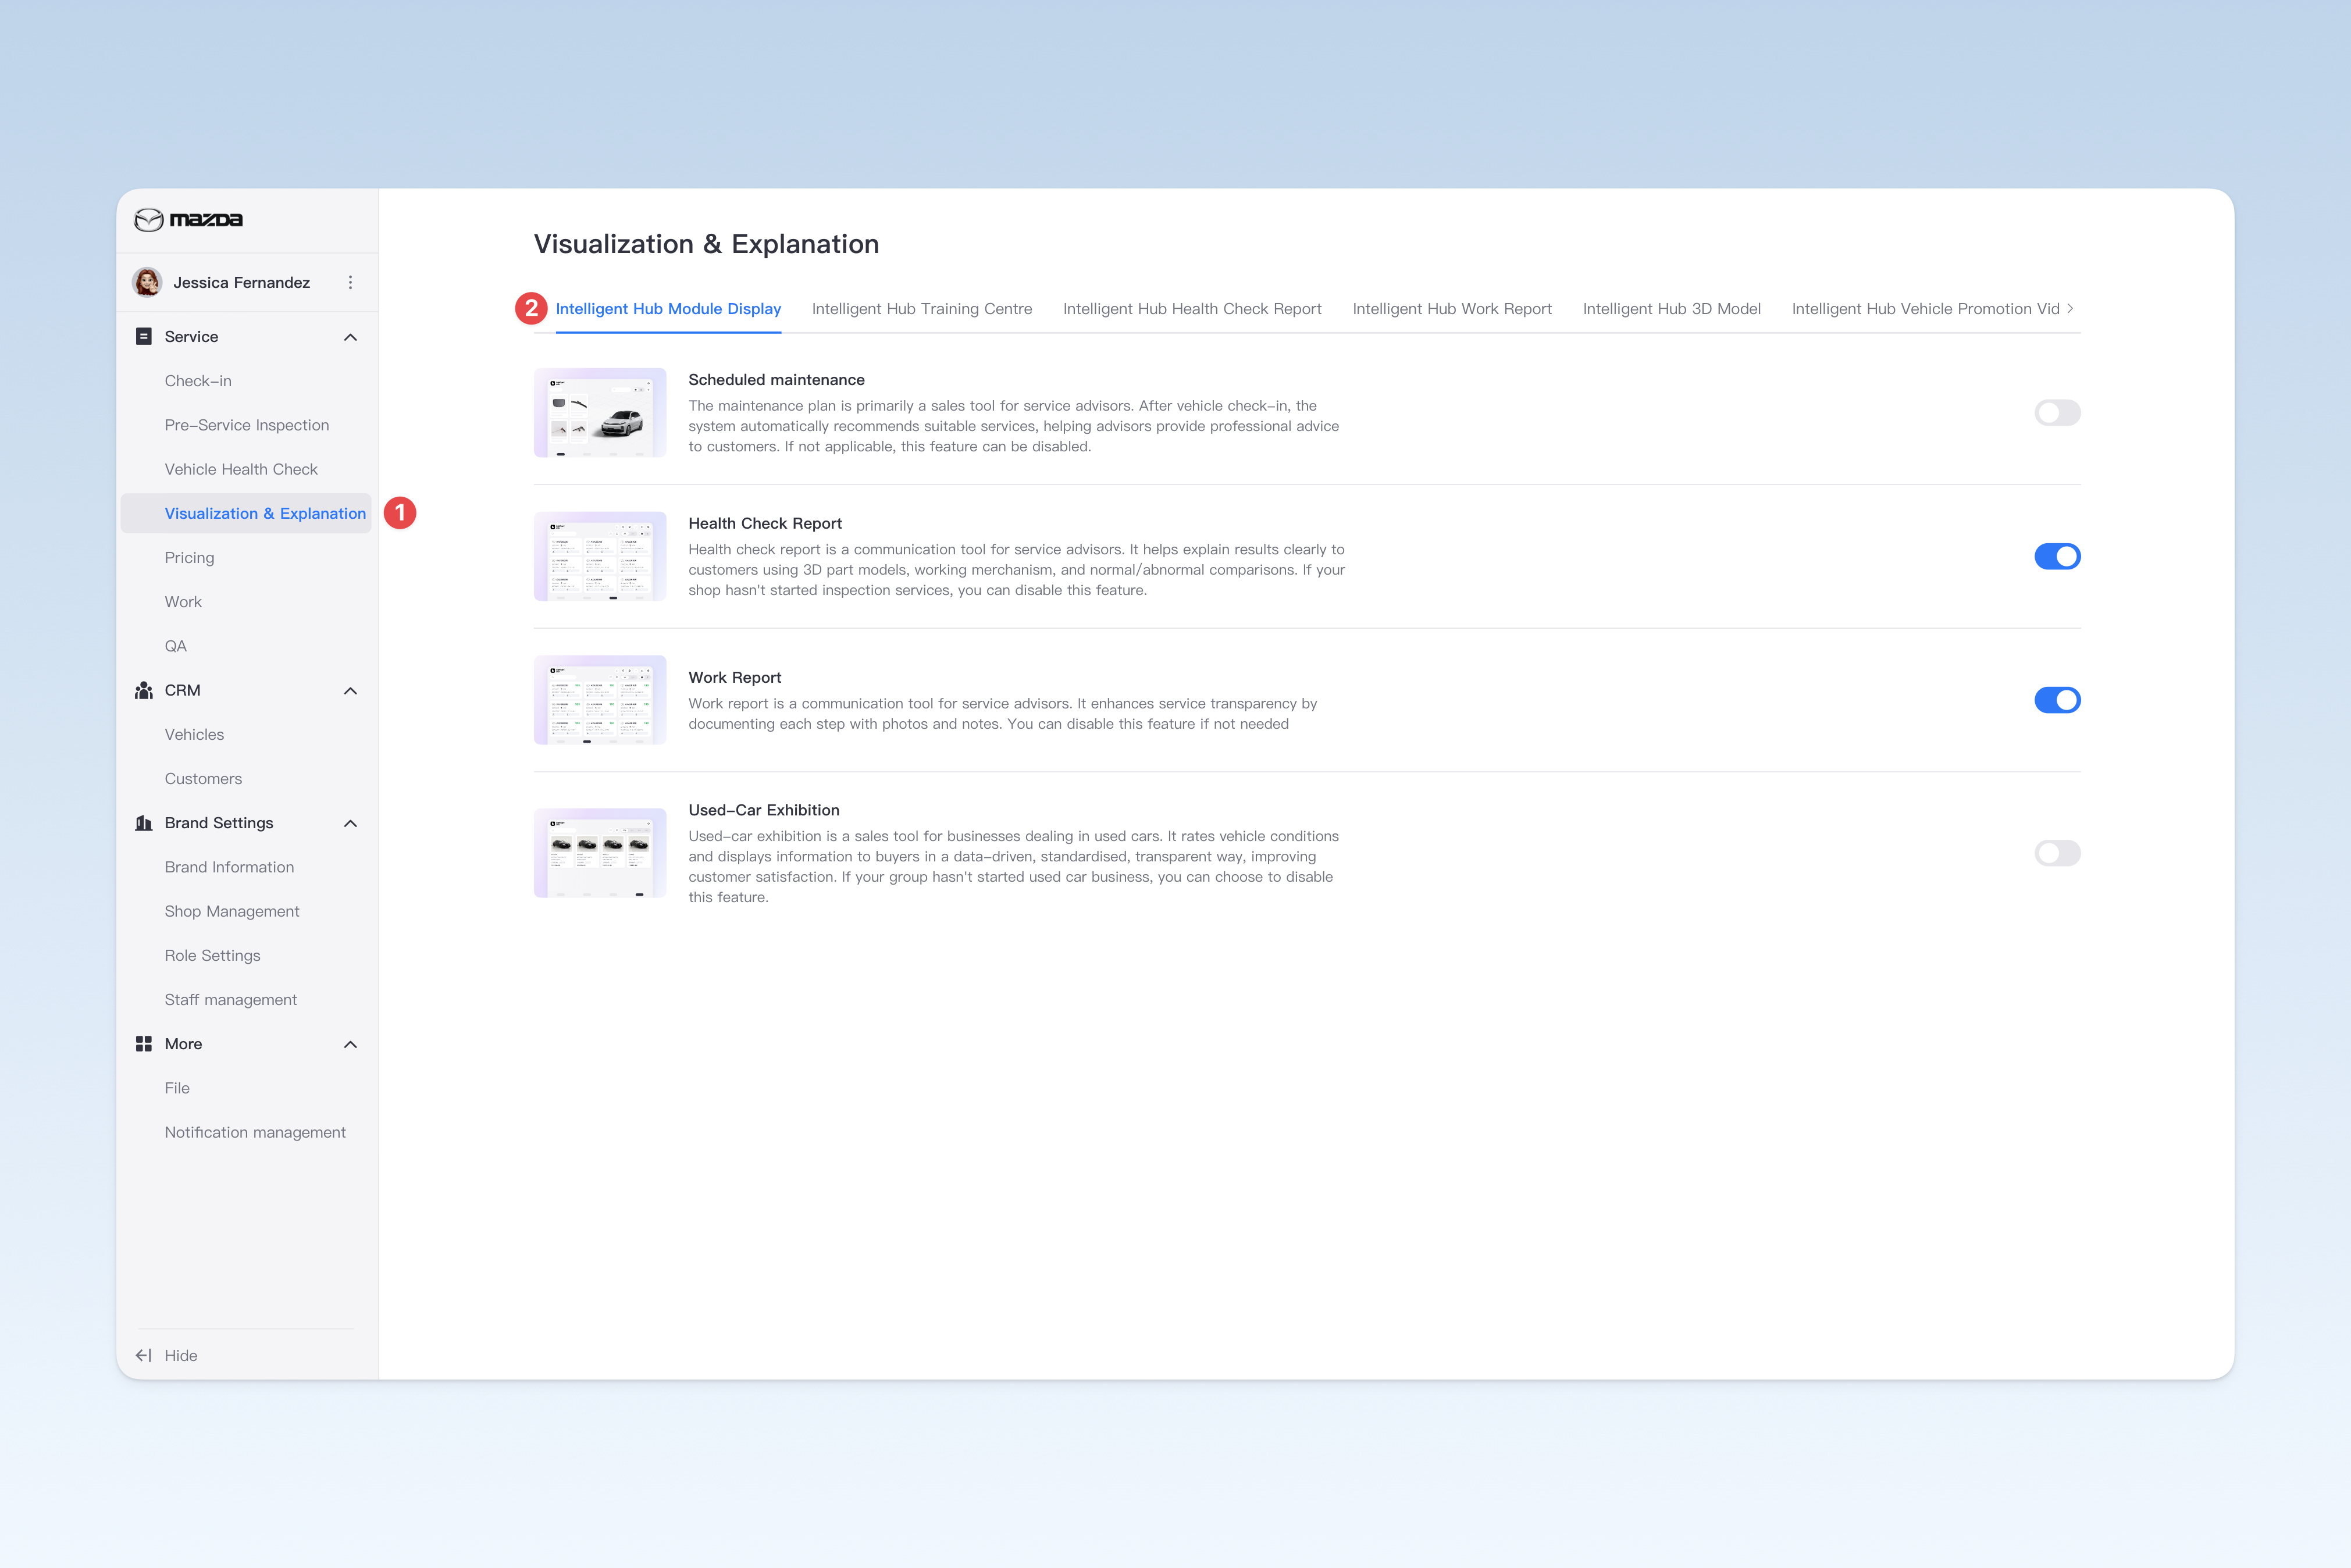The image size is (2351, 1568).
Task: Click the Service section icon
Action: click(x=144, y=337)
